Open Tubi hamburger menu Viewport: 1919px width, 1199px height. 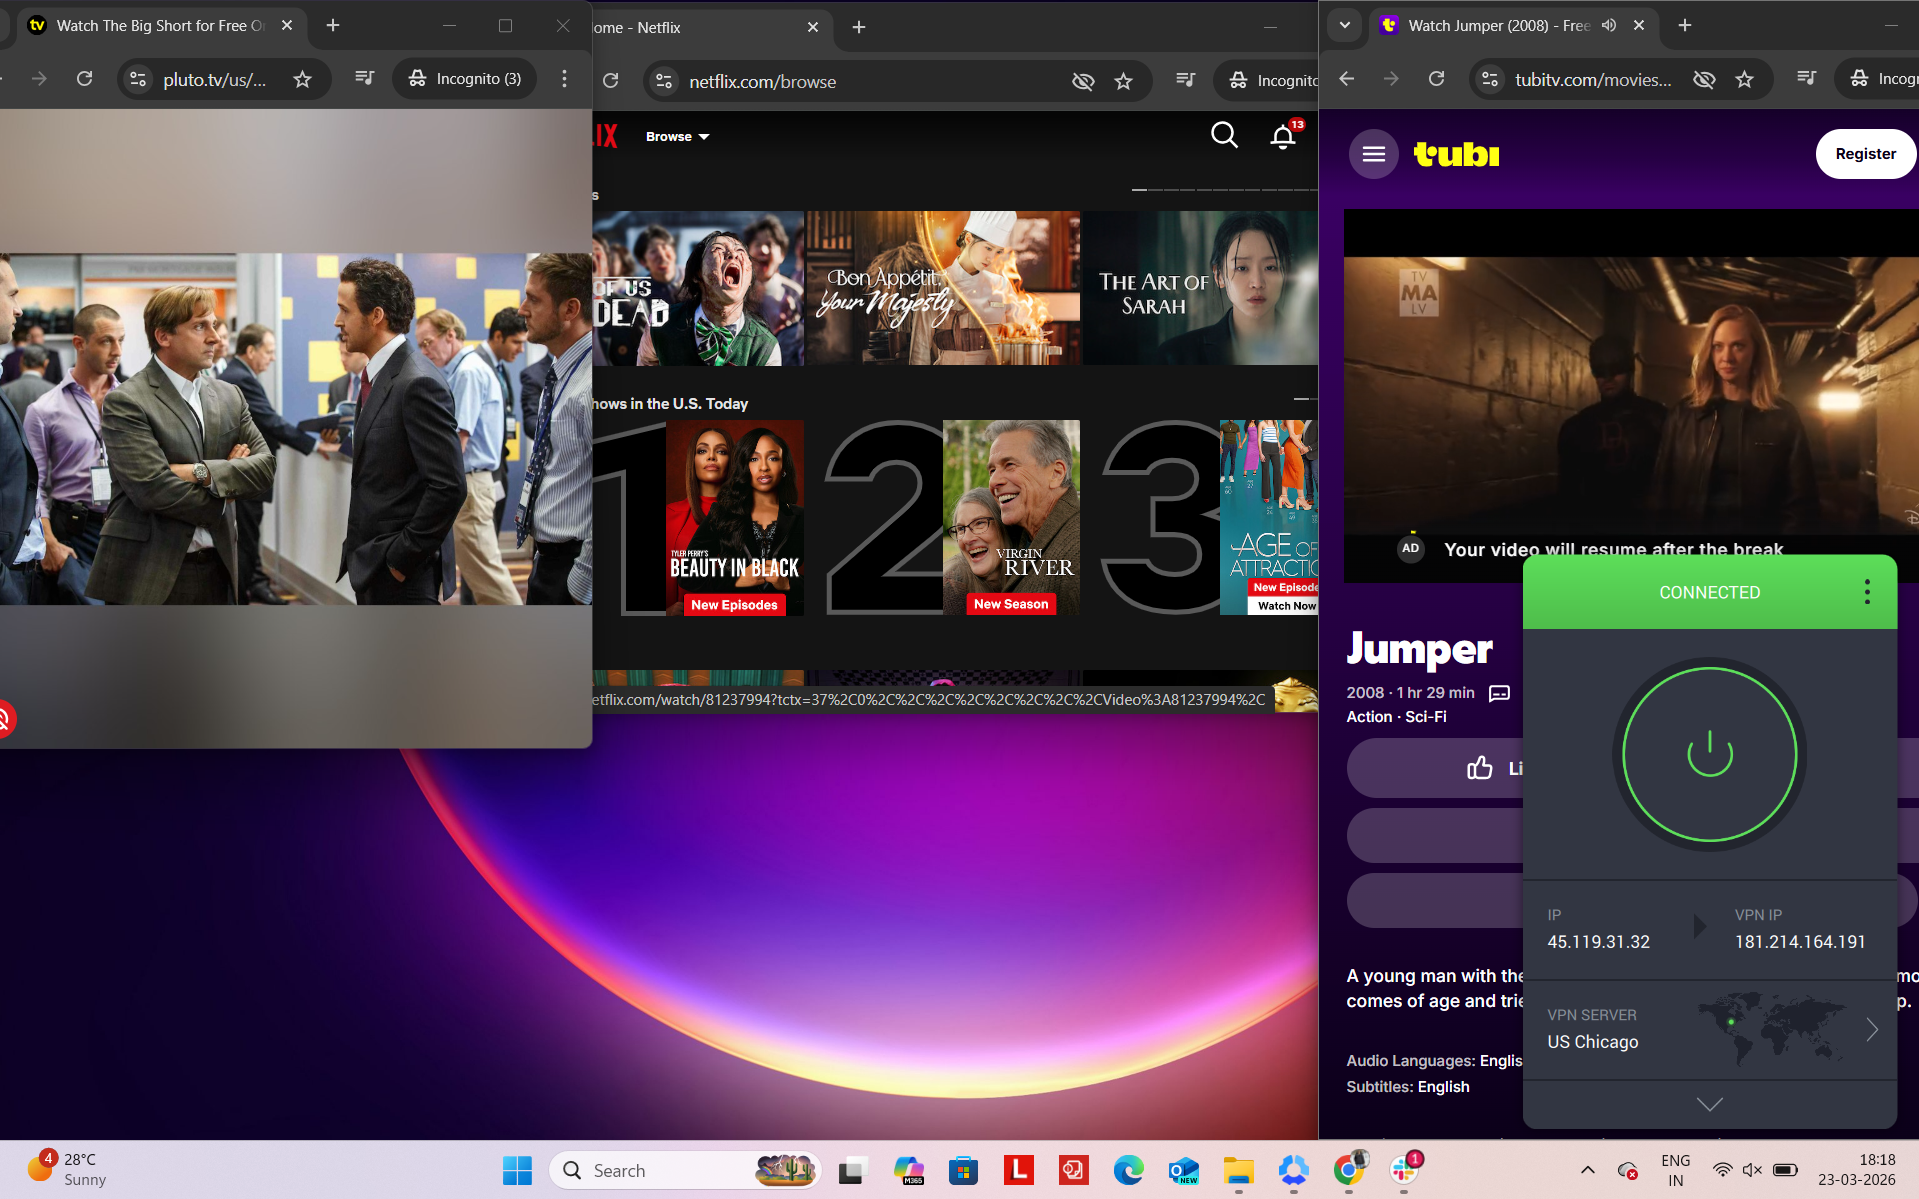tap(1373, 154)
